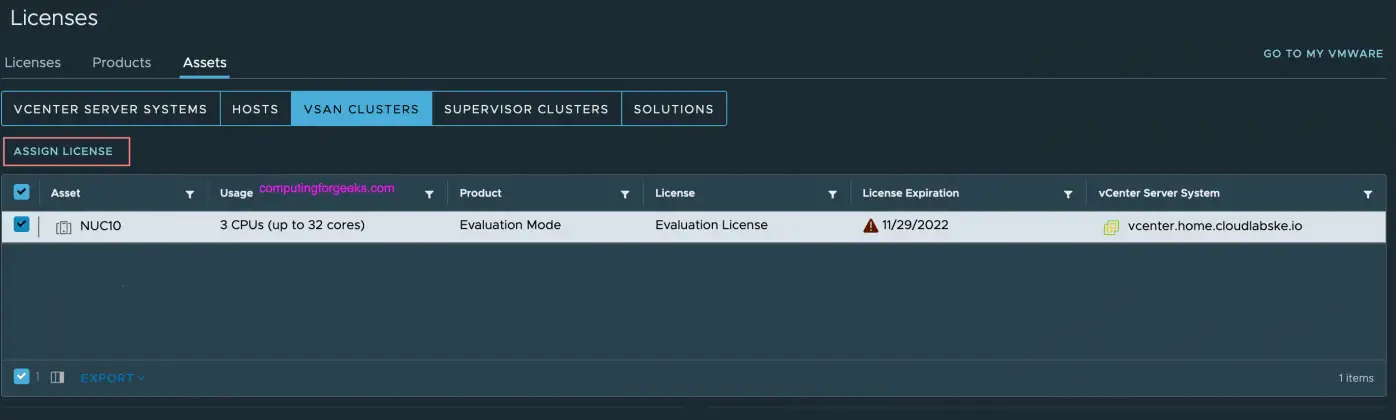The image size is (1396, 420).
Task: Click the Product column filter icon
Action: coord(625,194)
